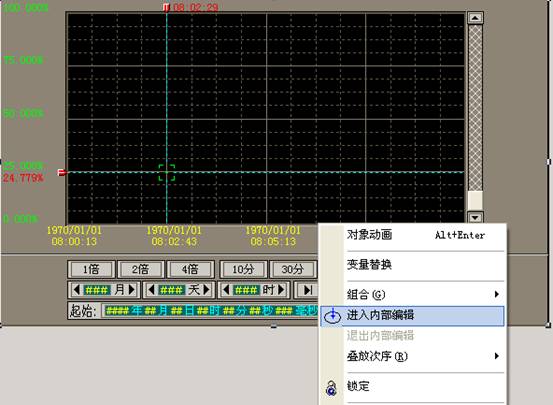The height and width of the screenshot is (405, 553).
Task: Click the vertical scrollbar thumb
Action: tap(475, 200)
